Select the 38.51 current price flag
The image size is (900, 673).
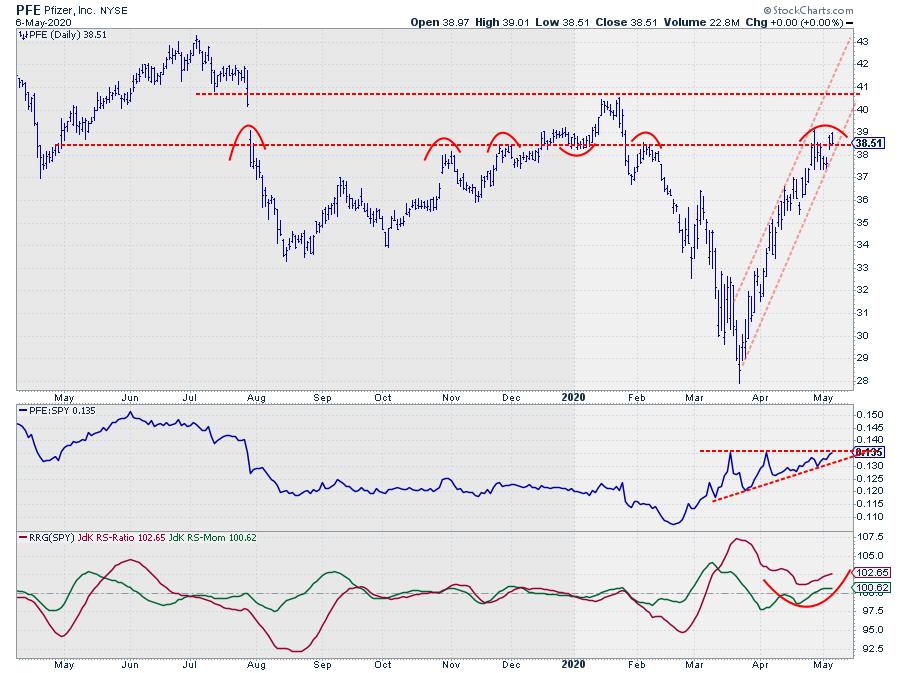tap(867, 144)
